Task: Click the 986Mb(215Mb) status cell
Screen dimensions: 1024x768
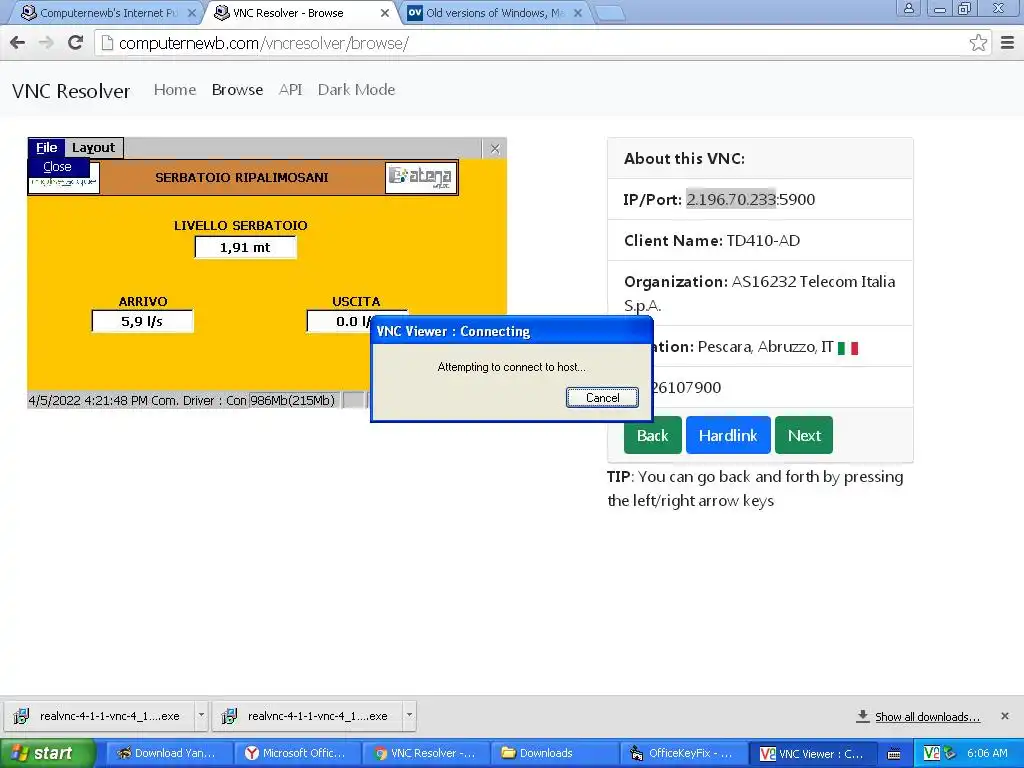Action: pyautogui.click(x=293, y=400)
